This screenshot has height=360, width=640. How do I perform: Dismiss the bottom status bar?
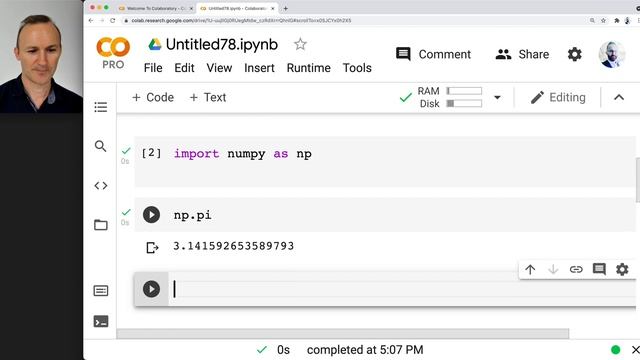pos(636,350)
